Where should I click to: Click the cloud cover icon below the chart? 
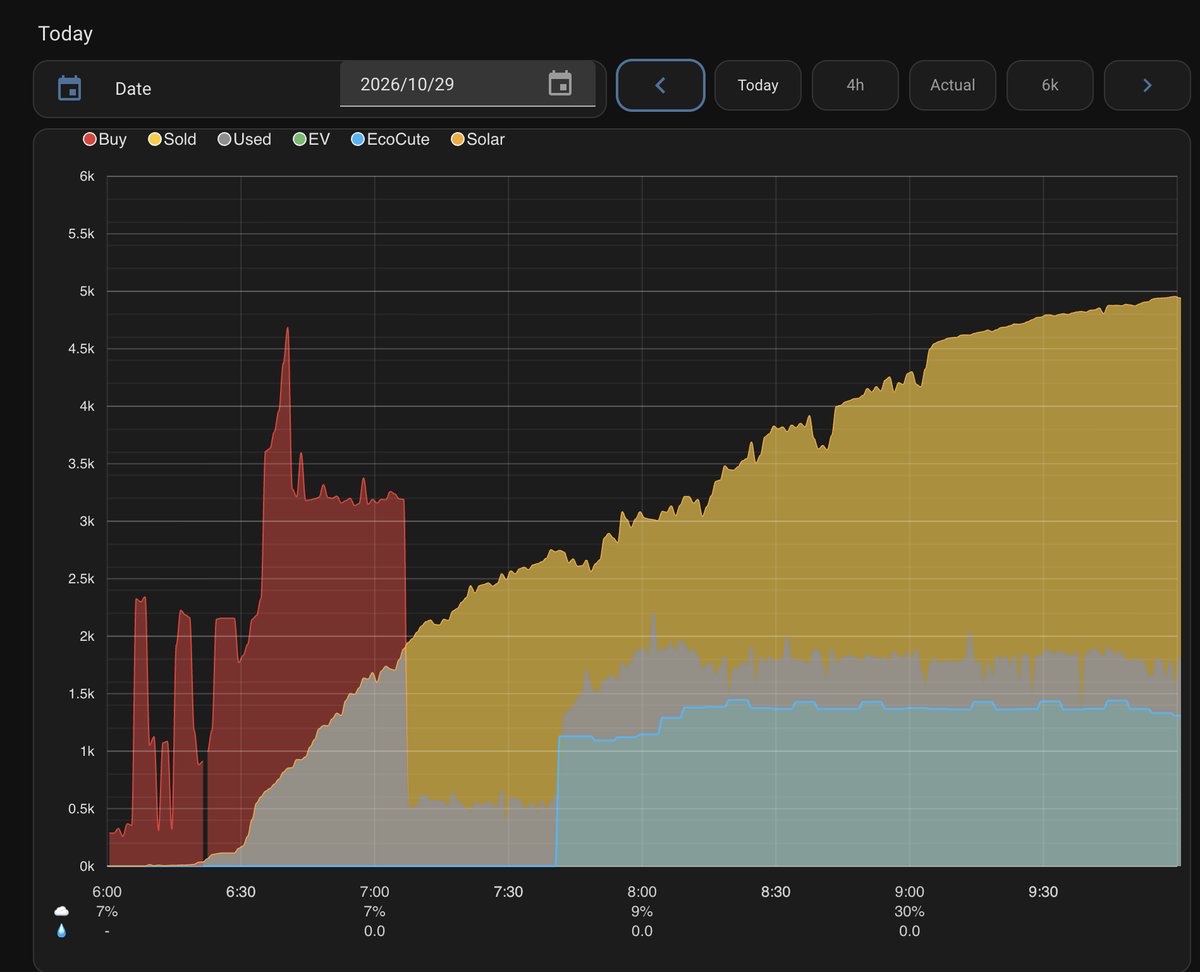coord(62,911)
